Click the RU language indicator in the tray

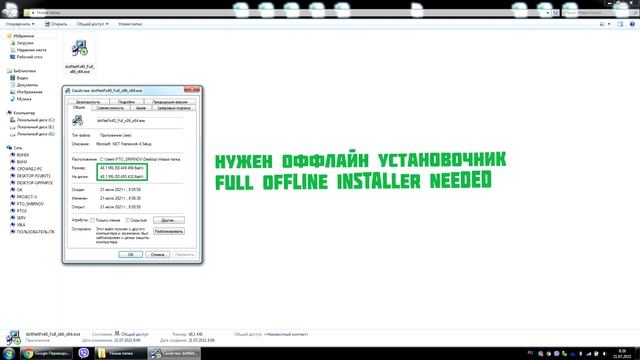pos(530,353)
